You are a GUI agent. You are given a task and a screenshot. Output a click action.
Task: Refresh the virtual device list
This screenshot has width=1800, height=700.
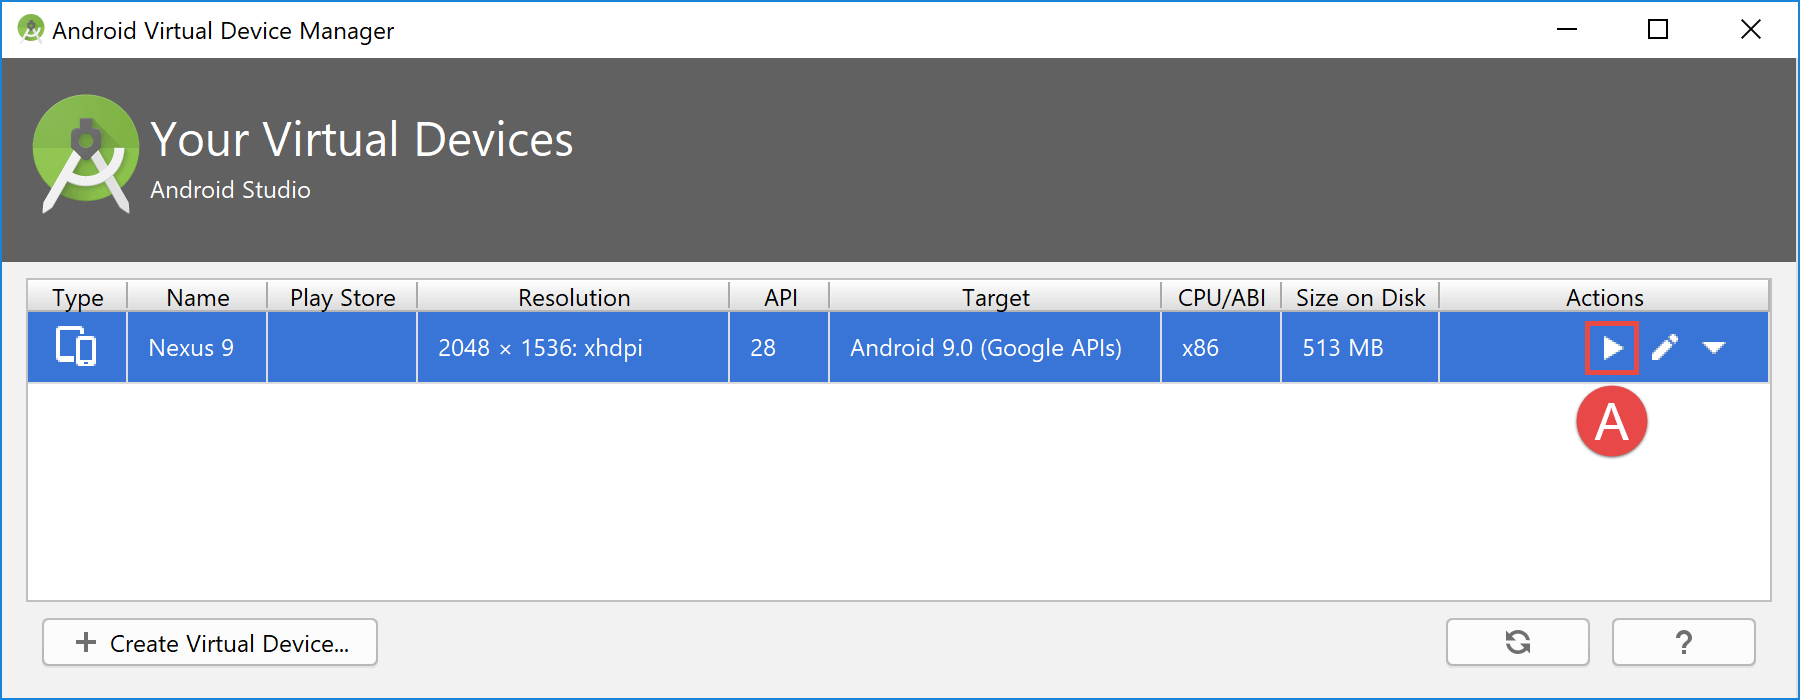1517,642
